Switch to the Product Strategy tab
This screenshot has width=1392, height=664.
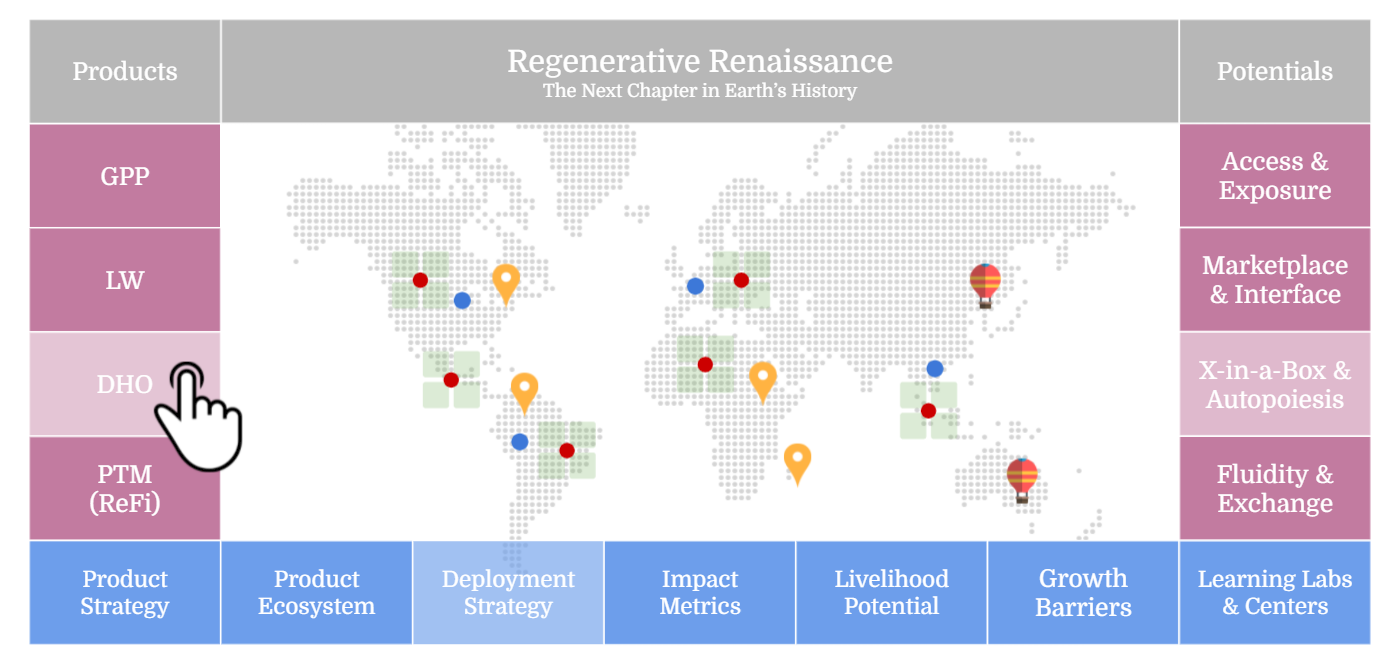pos(125,592)
